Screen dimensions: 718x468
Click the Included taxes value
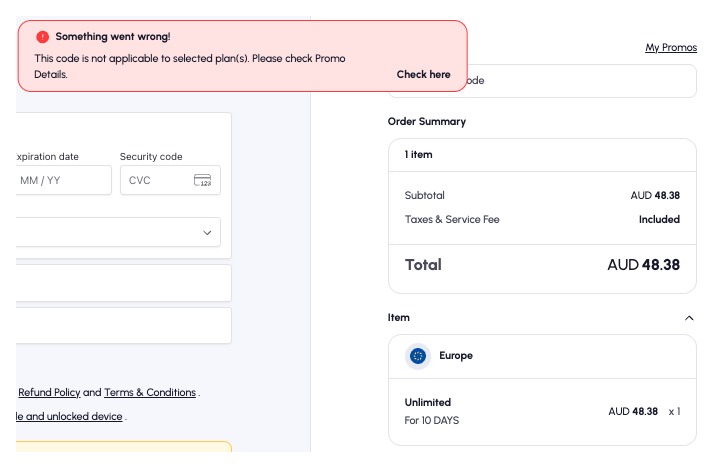pyautogui.click(x=659, y=219)
